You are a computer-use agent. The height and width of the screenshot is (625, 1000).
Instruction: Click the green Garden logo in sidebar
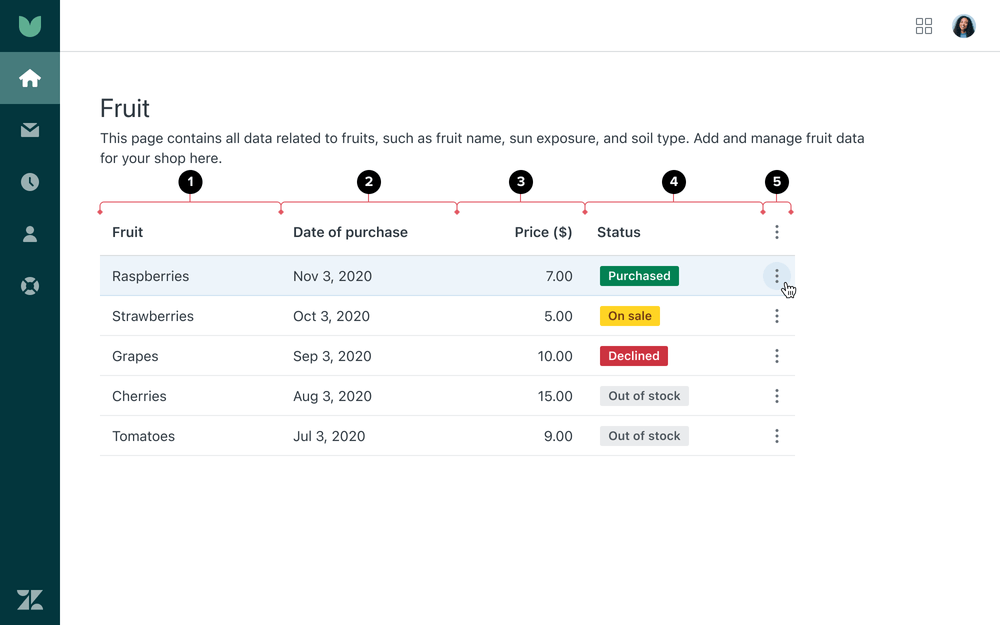(30, 26)
